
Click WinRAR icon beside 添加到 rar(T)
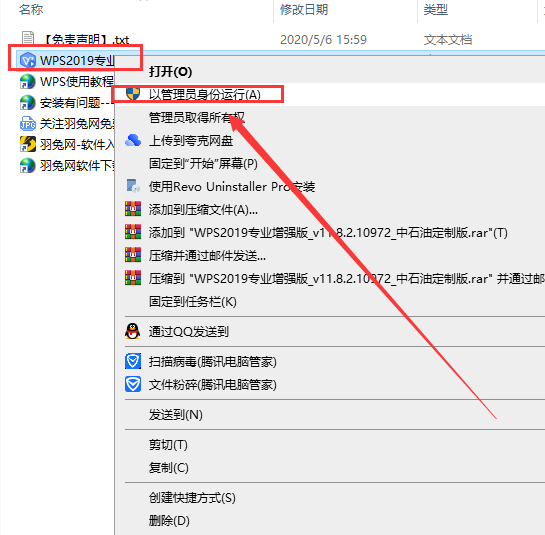(x=133, y=232)
